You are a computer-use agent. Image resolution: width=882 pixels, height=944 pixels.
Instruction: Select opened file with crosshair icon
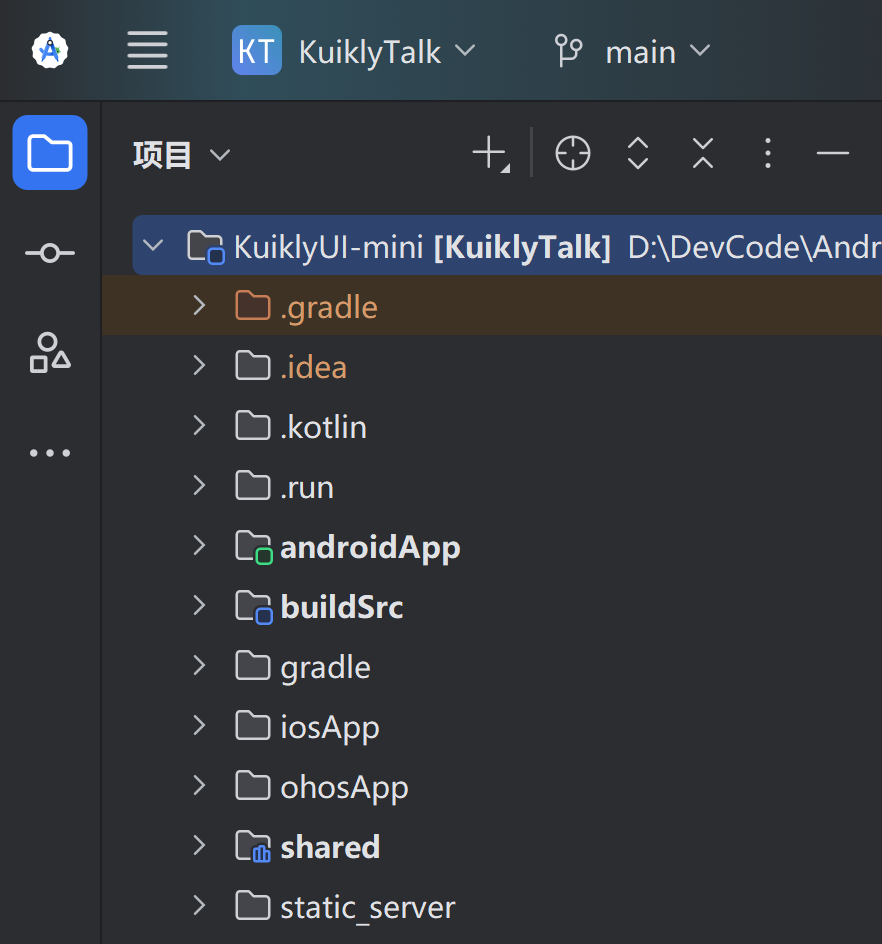tap(573, 154)
